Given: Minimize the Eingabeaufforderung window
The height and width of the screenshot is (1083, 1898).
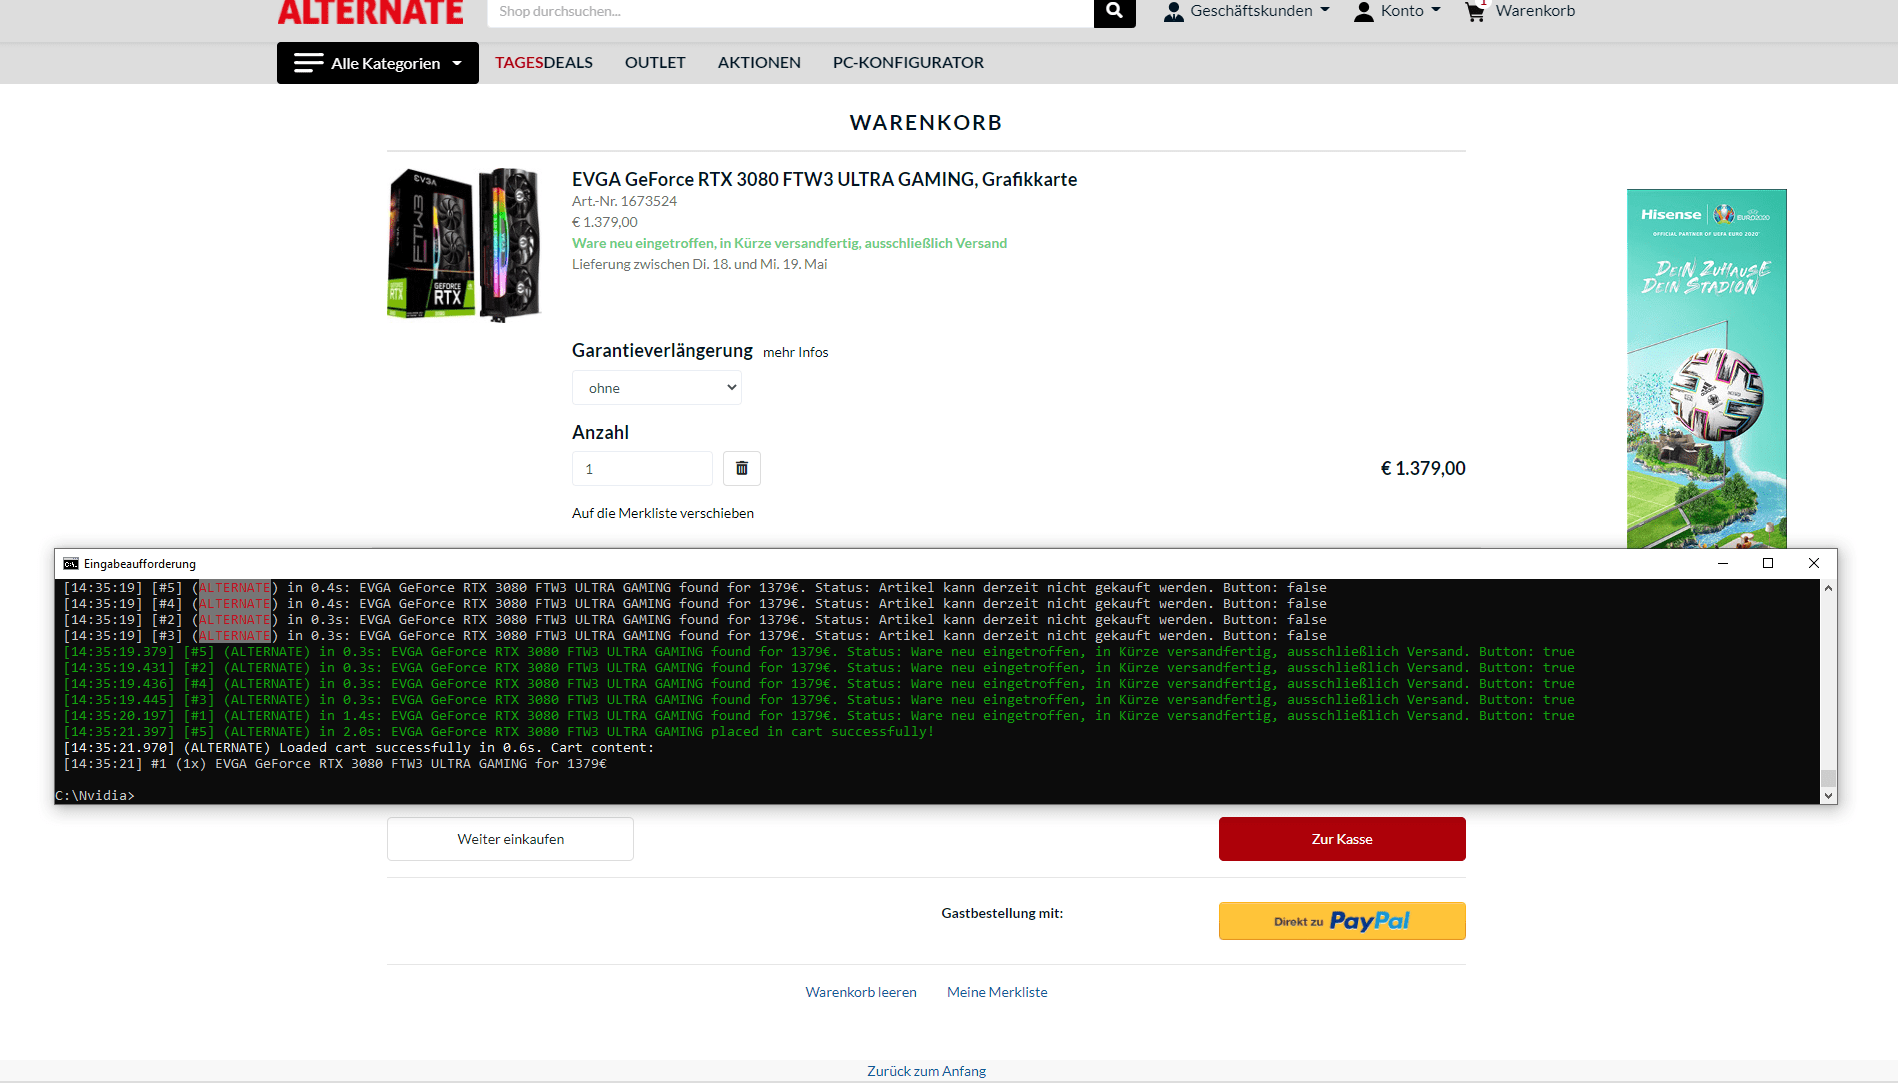Looking at the screenshot, I should [1723, 563].
